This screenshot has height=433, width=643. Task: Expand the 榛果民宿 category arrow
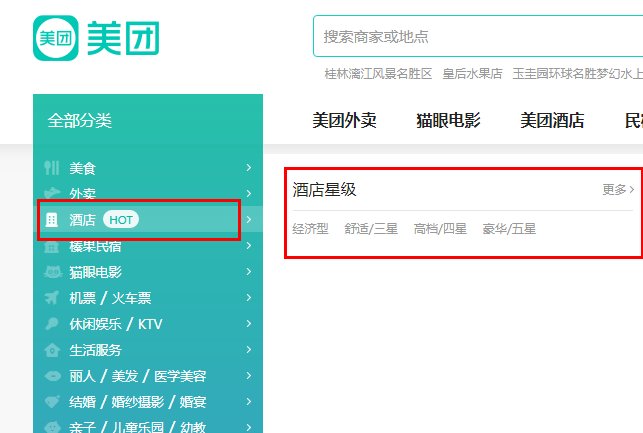pyautogui.click(x=249, y=246)
